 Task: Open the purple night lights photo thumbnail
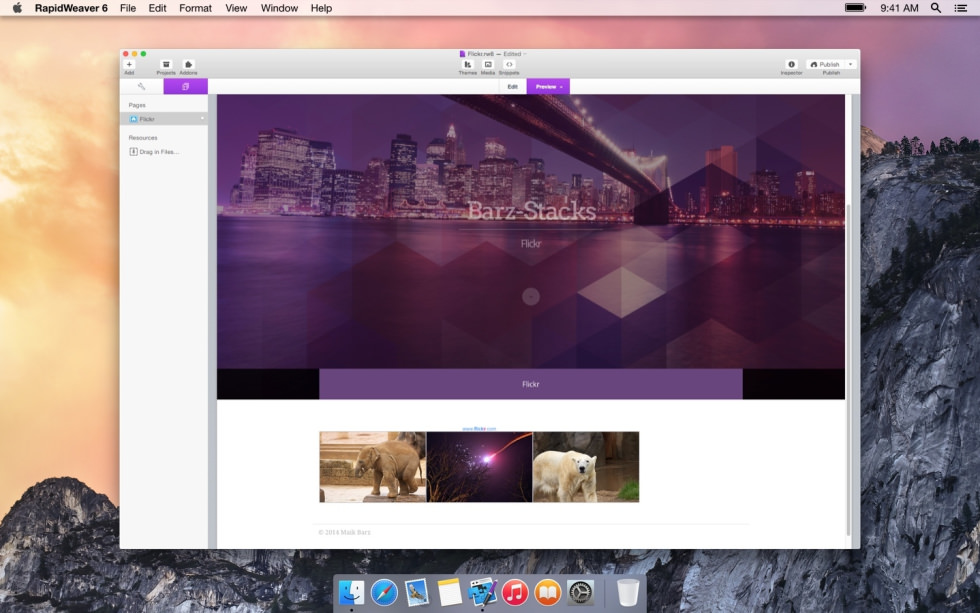click(x=479, y=467)
